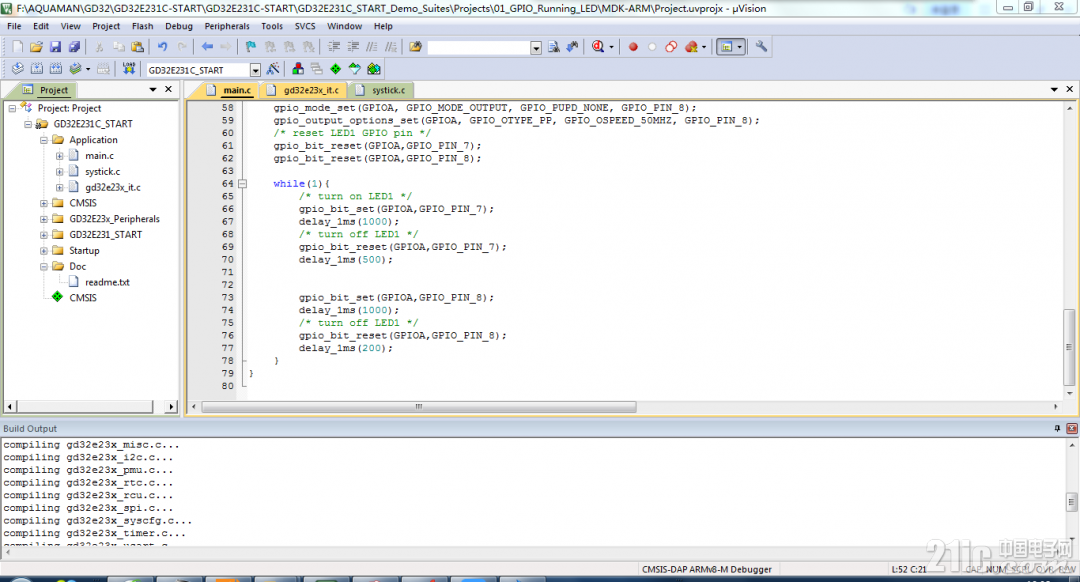
Task: Pin the Build Output panel
Action: point(1057,428)
